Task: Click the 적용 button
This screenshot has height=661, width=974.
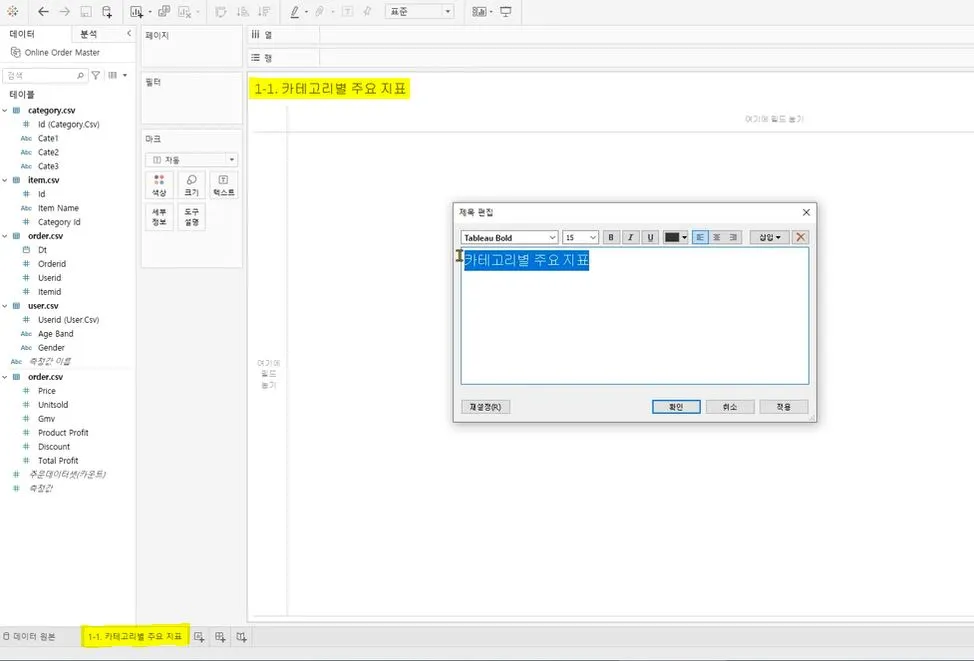Action: (784, 407)
